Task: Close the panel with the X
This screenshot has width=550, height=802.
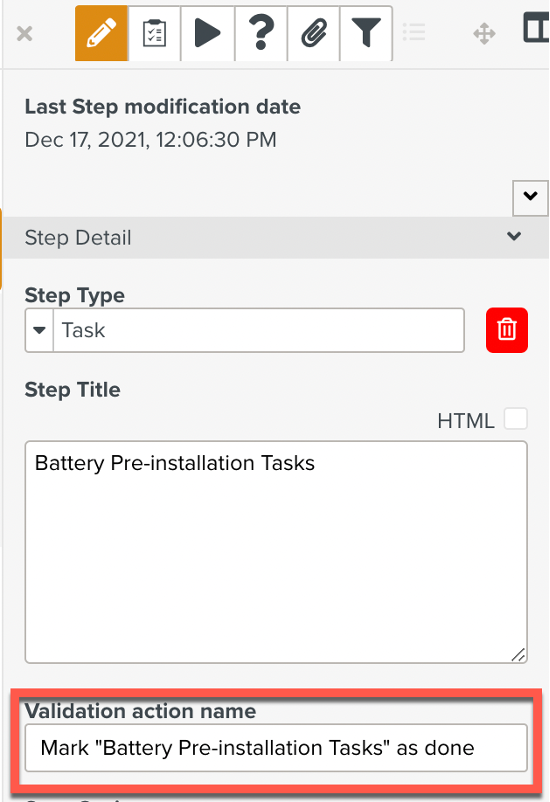Action: pyautogui.click(x=25, y=34)
